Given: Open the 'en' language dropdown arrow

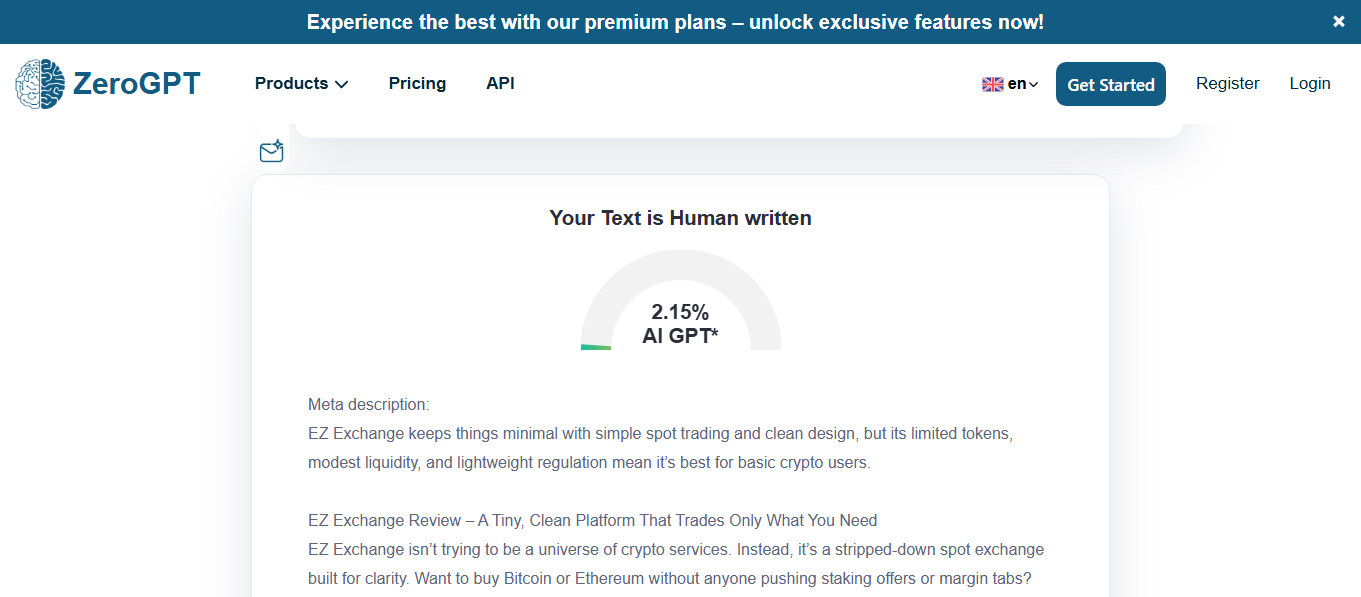Looking at the screenshot, I should tap(1034, 85).
